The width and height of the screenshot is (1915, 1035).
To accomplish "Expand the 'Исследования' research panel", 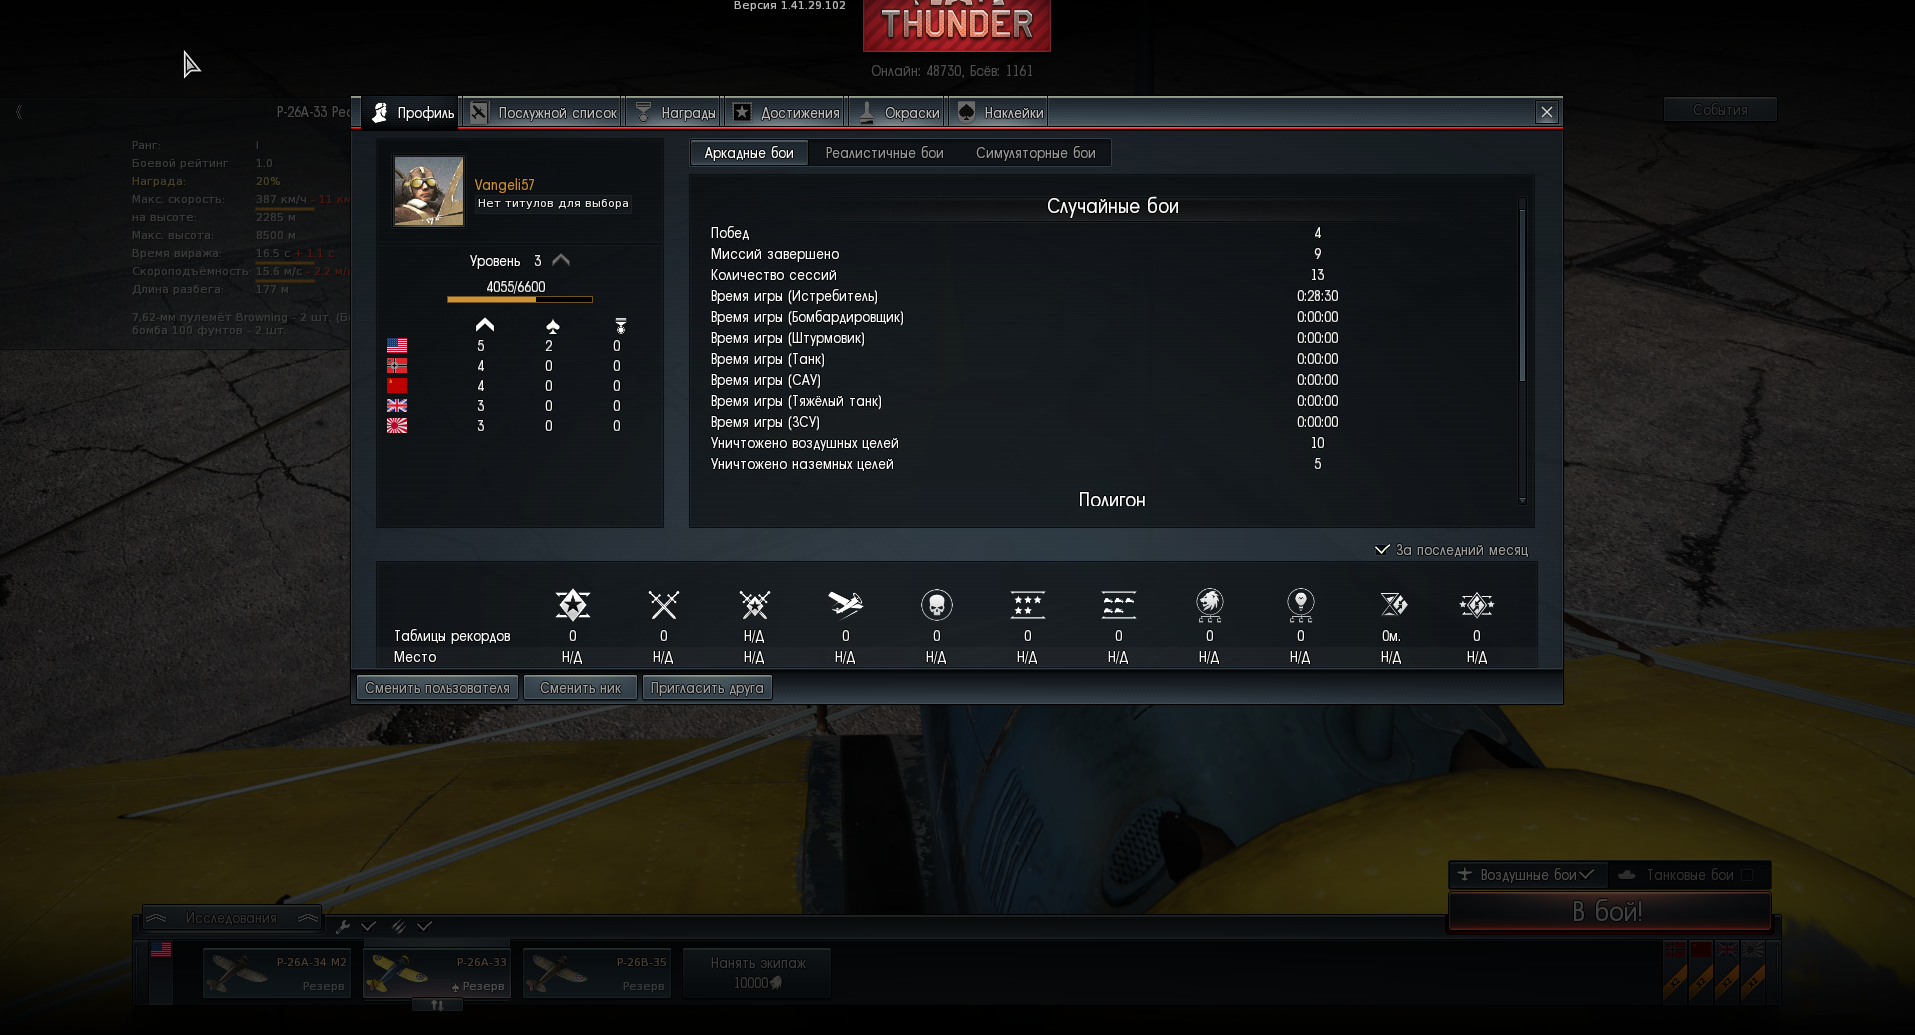I will 231,918.
